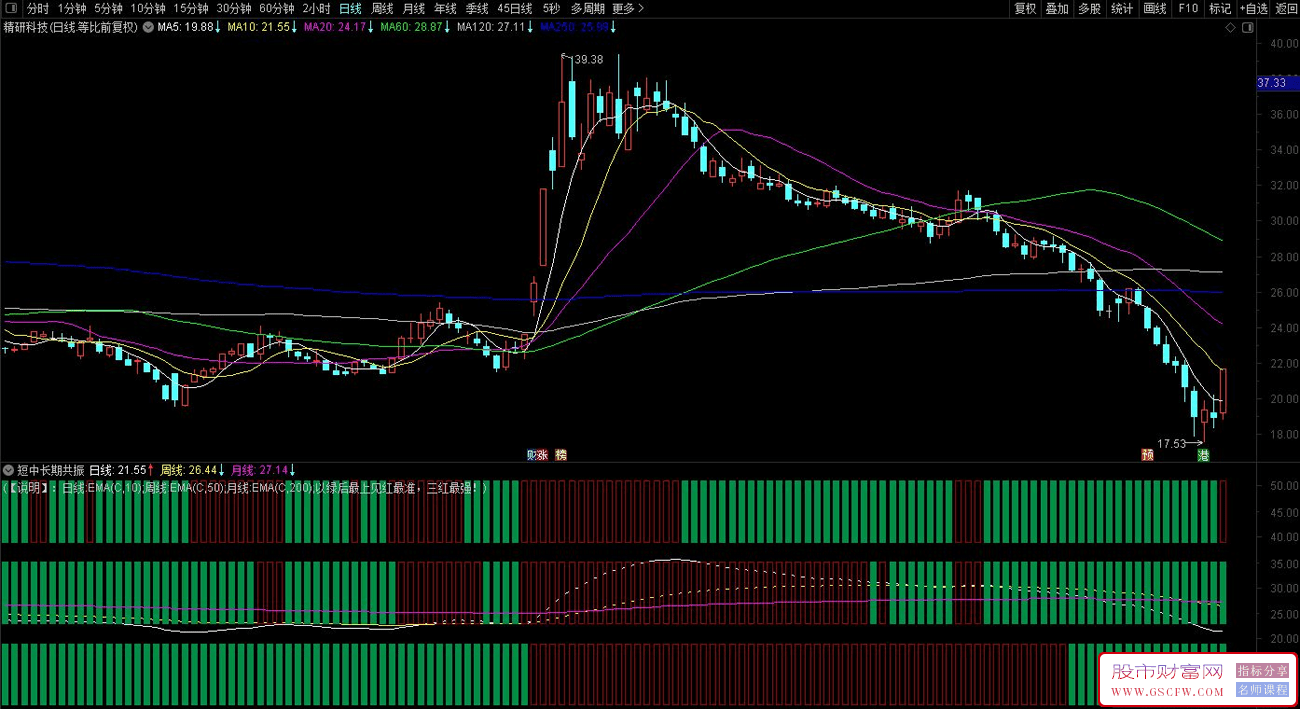Viewport: 1300px width, 709px height.
Task: Open the 多周期 multi-period view
Action: click(x=588, y=8)
